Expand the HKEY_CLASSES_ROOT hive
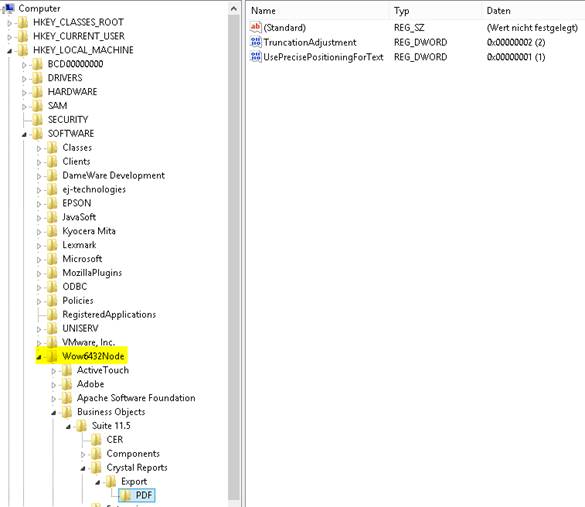Screen dimensions: 585x507 pos(10,23)
